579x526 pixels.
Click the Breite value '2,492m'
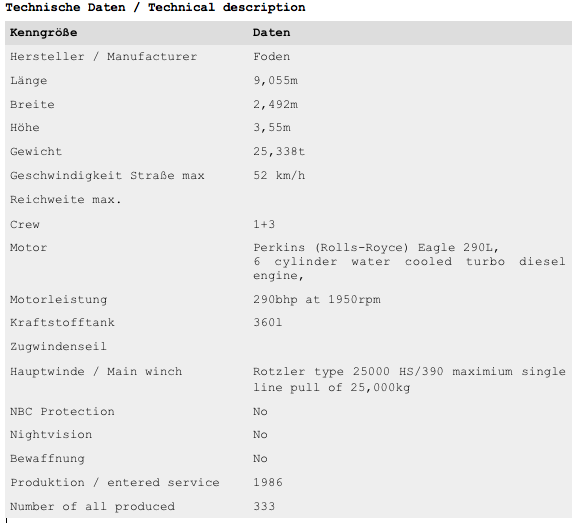pos(275,105)
